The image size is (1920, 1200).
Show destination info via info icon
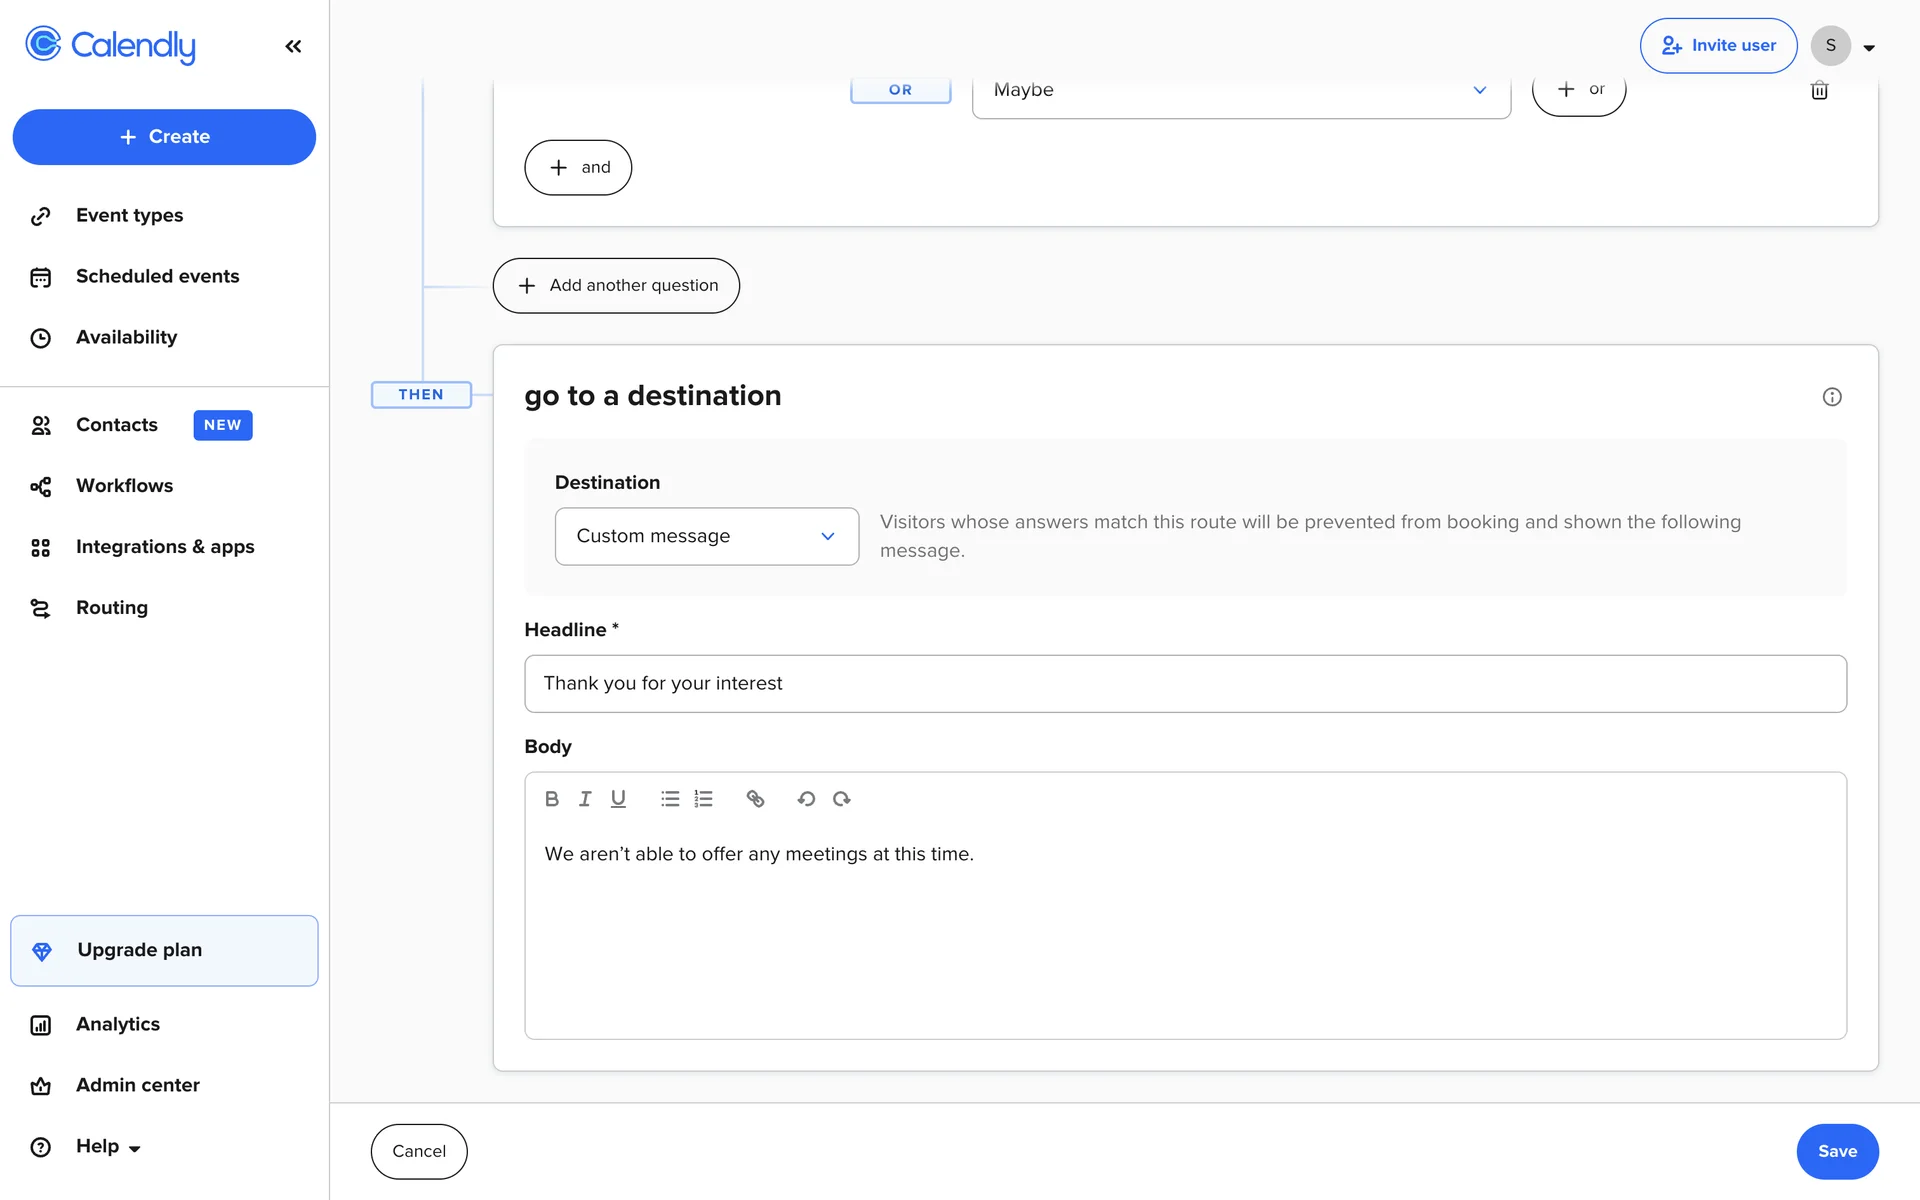point(1831,397)
